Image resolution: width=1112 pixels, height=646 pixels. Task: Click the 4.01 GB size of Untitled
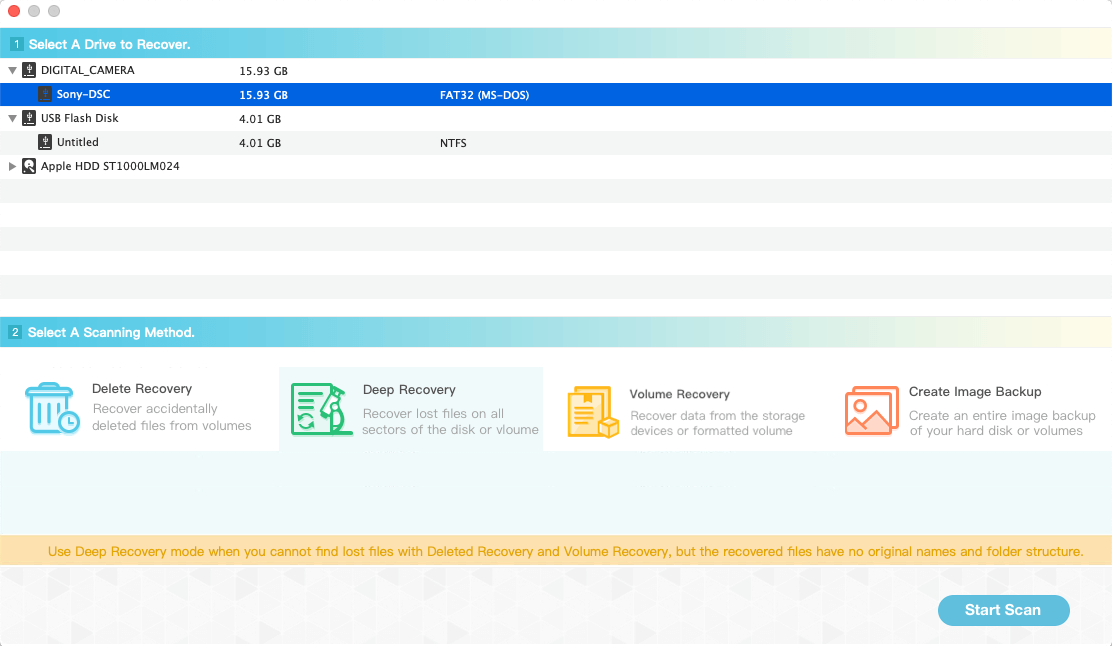click(260, 143)
